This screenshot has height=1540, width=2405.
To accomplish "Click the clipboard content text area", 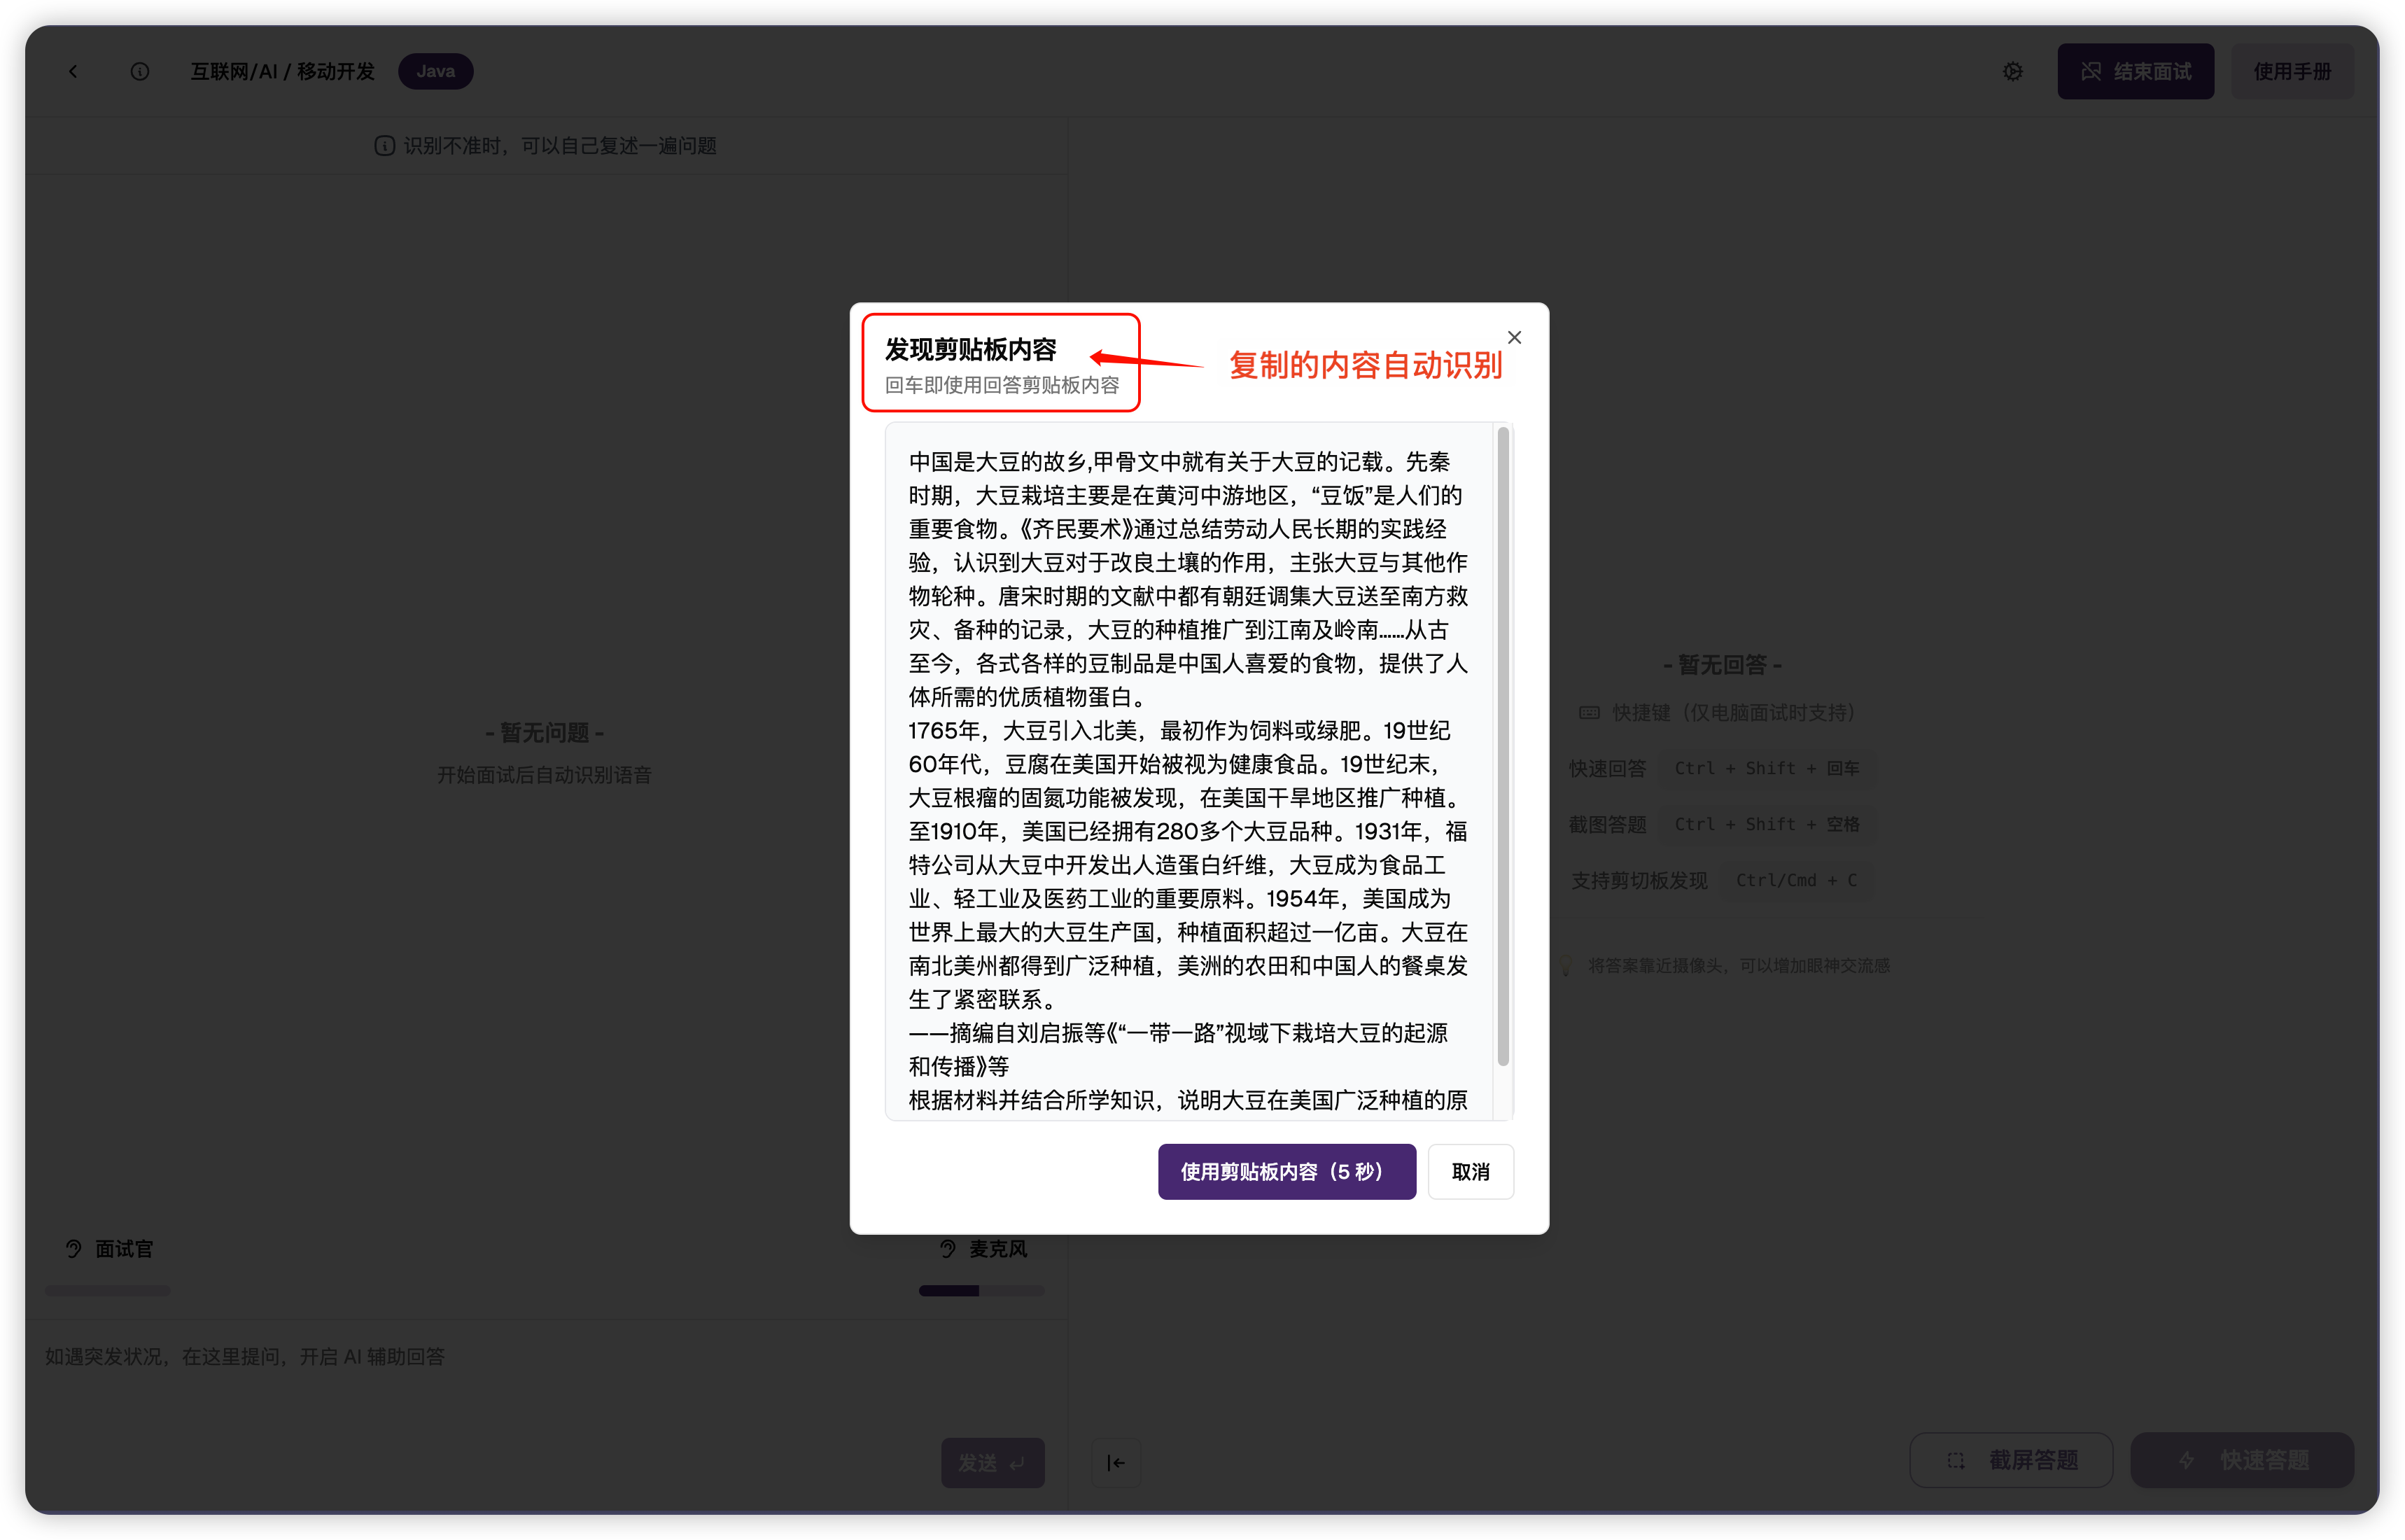I will 1188,770.
